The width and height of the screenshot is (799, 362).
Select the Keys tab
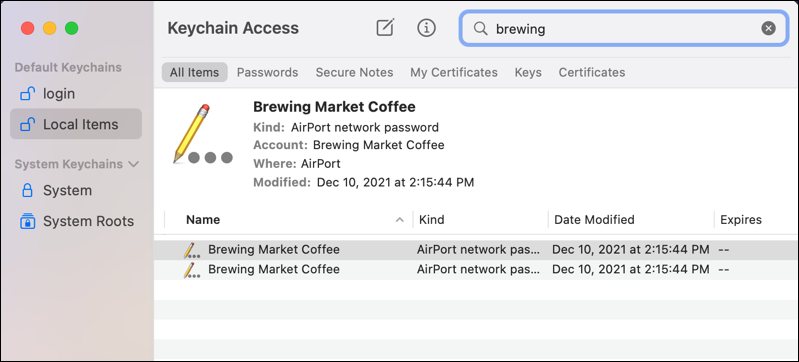[x=528, y=72]
